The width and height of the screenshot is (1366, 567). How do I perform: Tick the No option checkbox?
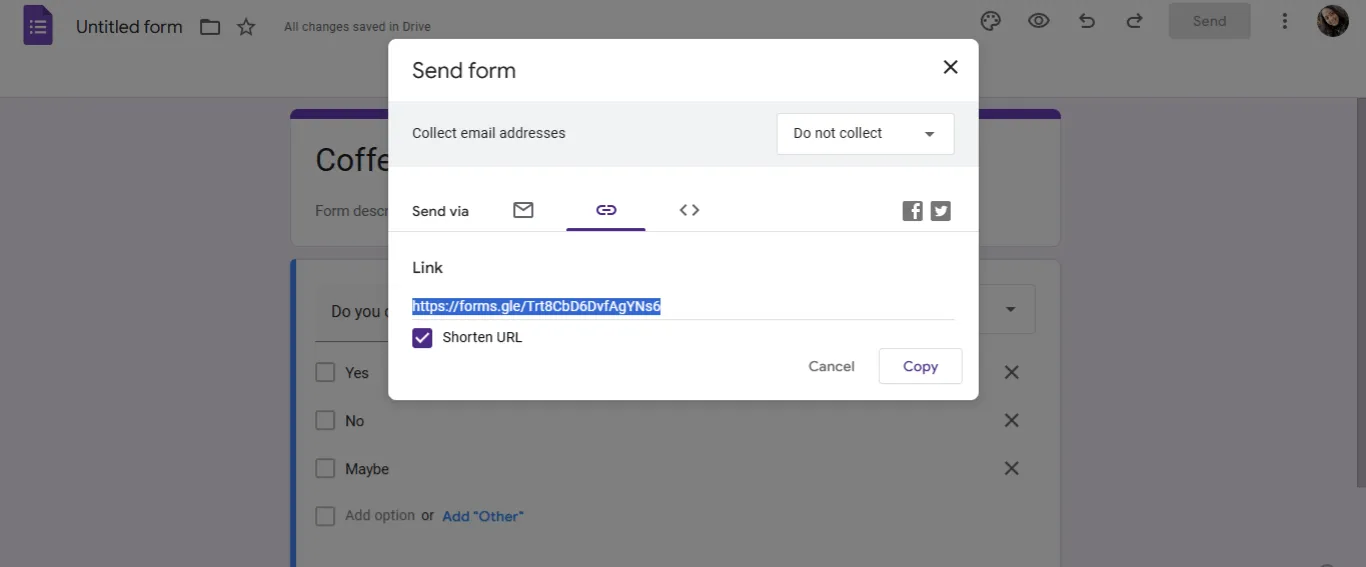(325, 421)
